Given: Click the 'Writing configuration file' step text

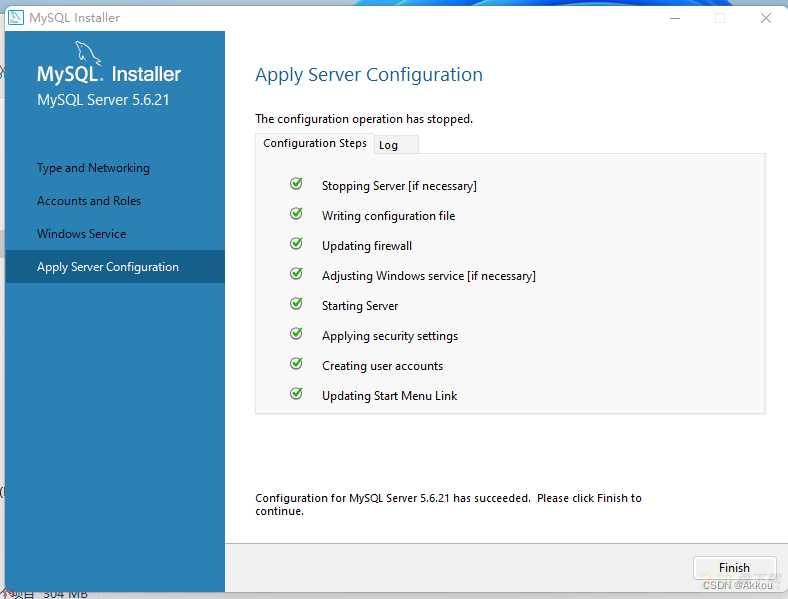Looking at the screenshot, I should point(388,216).
